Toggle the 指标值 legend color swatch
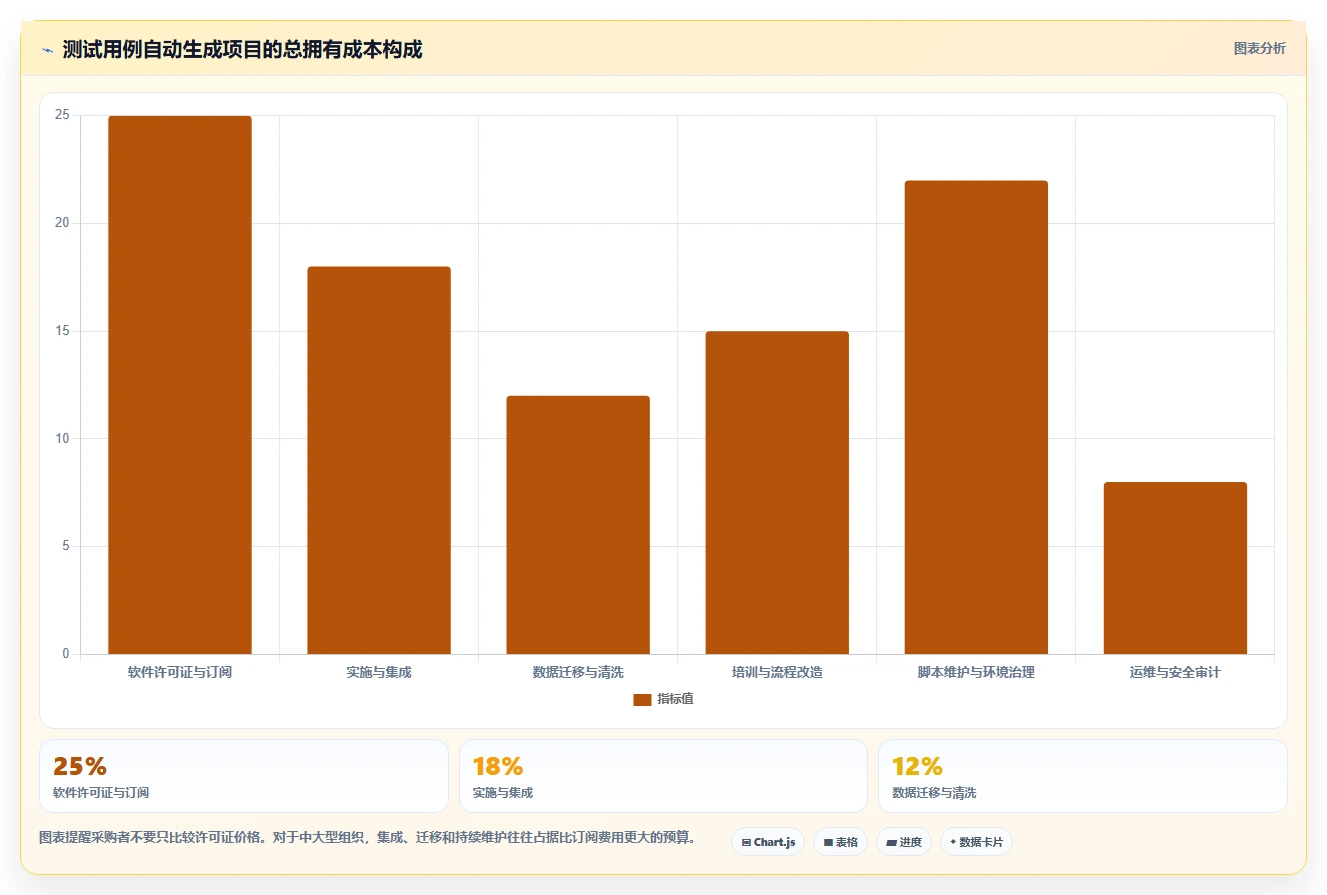The width and height of the screenshot is (1327, 895). pos(642,700)
